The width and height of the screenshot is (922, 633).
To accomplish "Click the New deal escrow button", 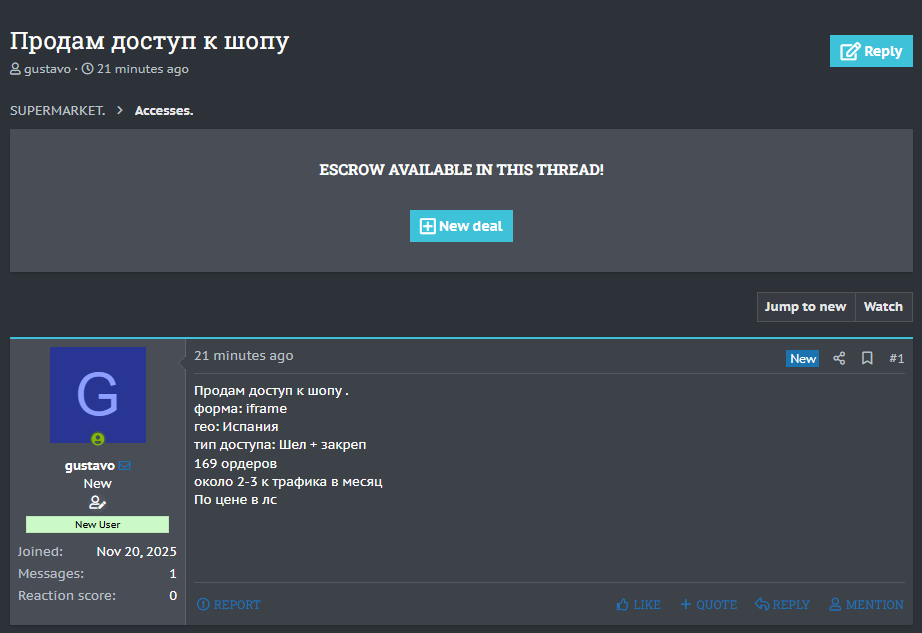I will coord(461,226).
